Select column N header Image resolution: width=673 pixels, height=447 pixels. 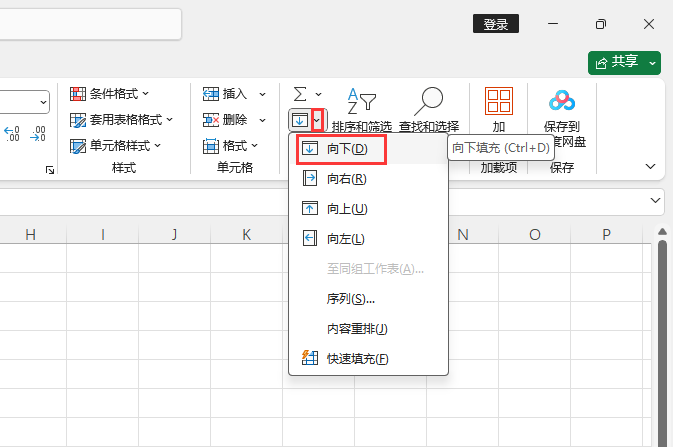pyautogui.click(x=463, y=234)
